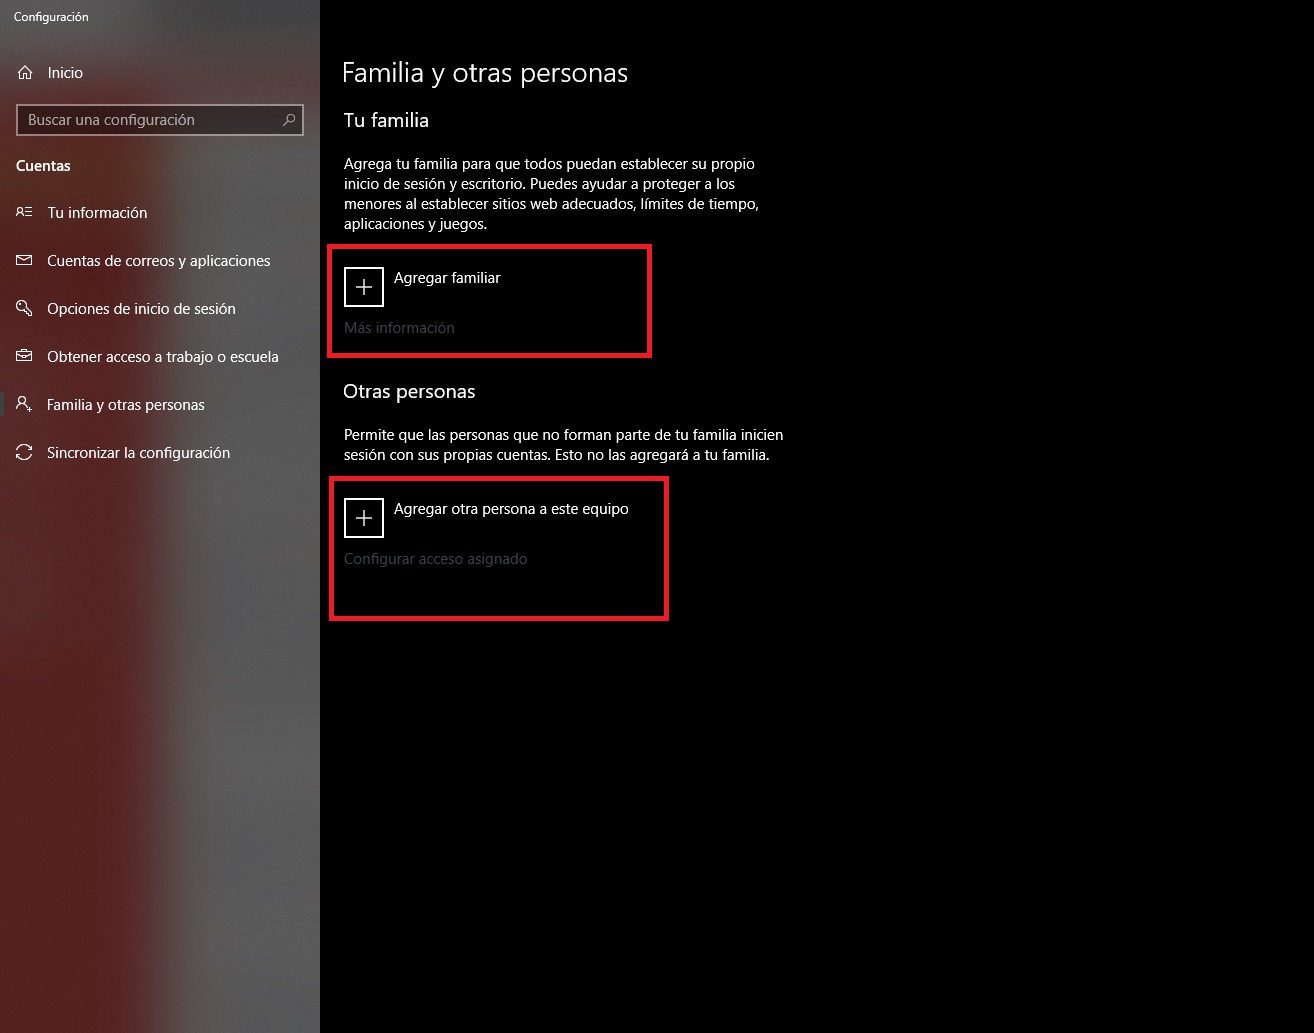Click the magnifier icon in search box

tap(289, 120)
